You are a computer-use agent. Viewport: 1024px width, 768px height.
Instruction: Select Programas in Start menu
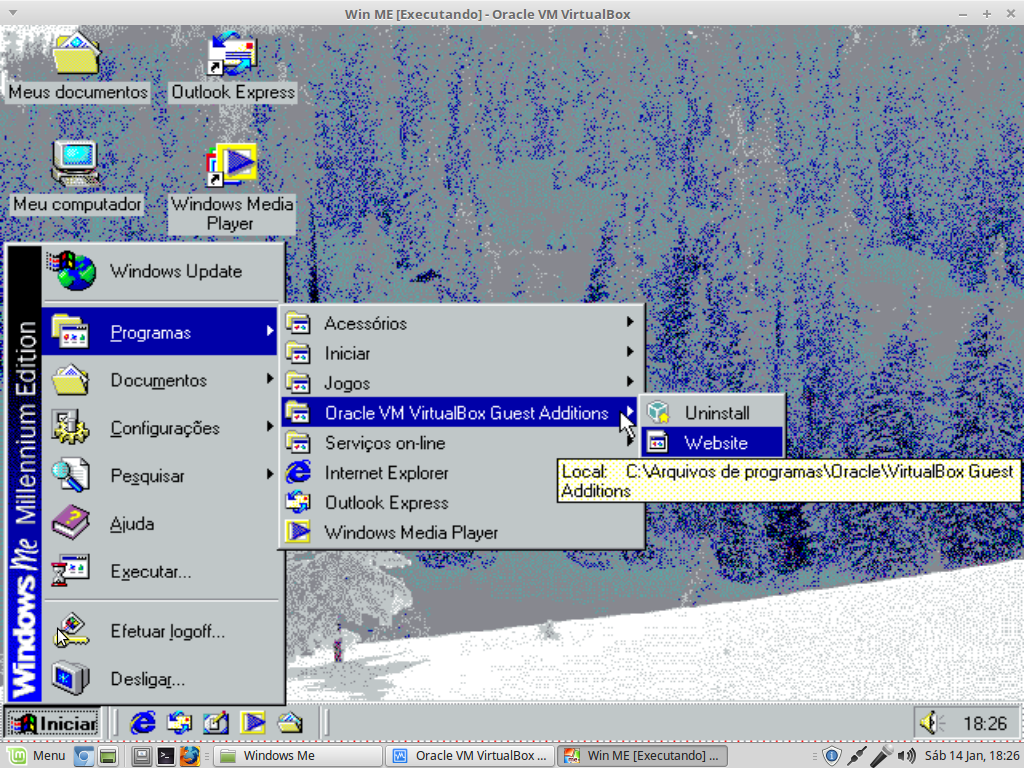click(160, 332)
